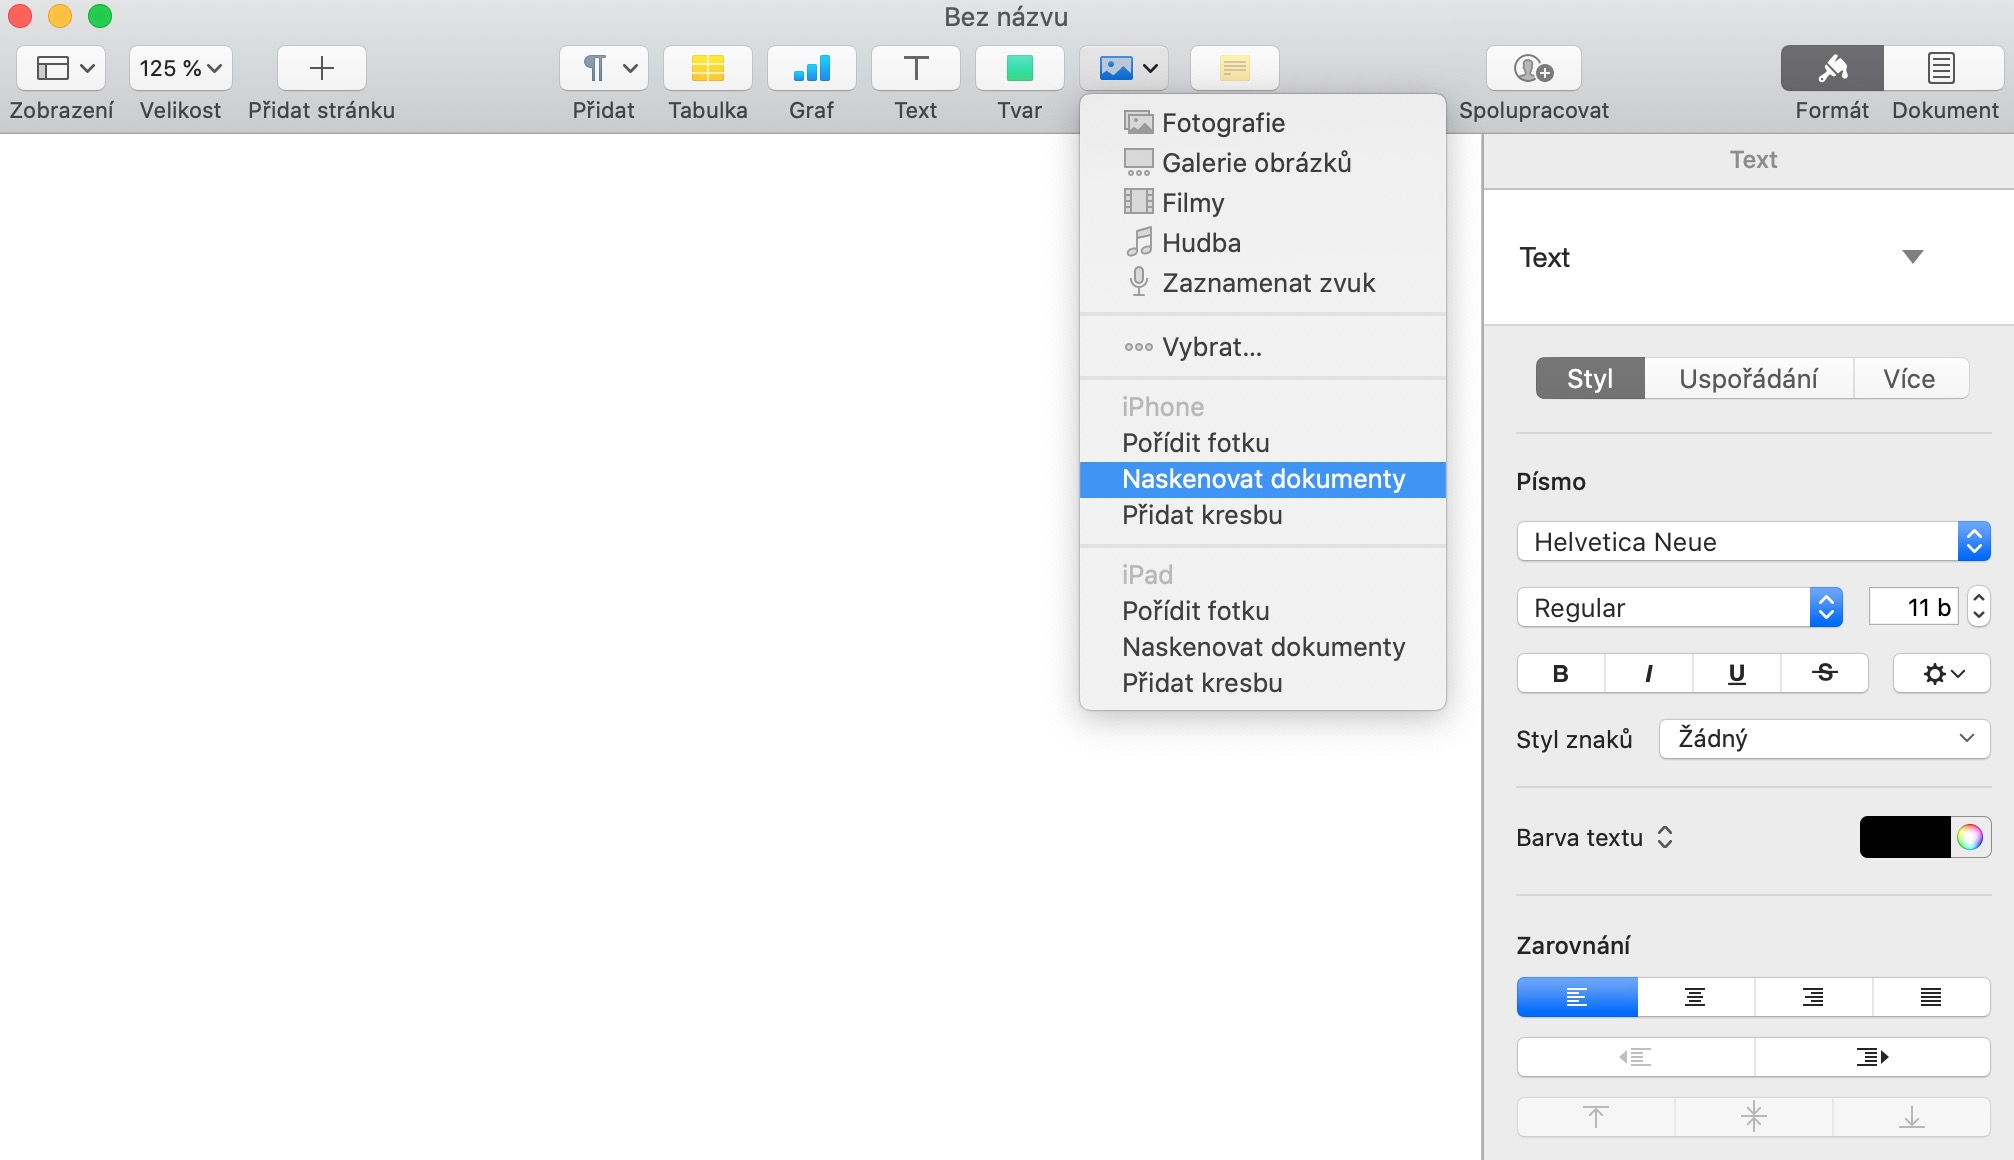The height and width of the screenshot is (1160, 2014).
Task: Choose Naskenovat dokumenty under iPhone
Action: pyautogui.click(x=1262, y=479)
